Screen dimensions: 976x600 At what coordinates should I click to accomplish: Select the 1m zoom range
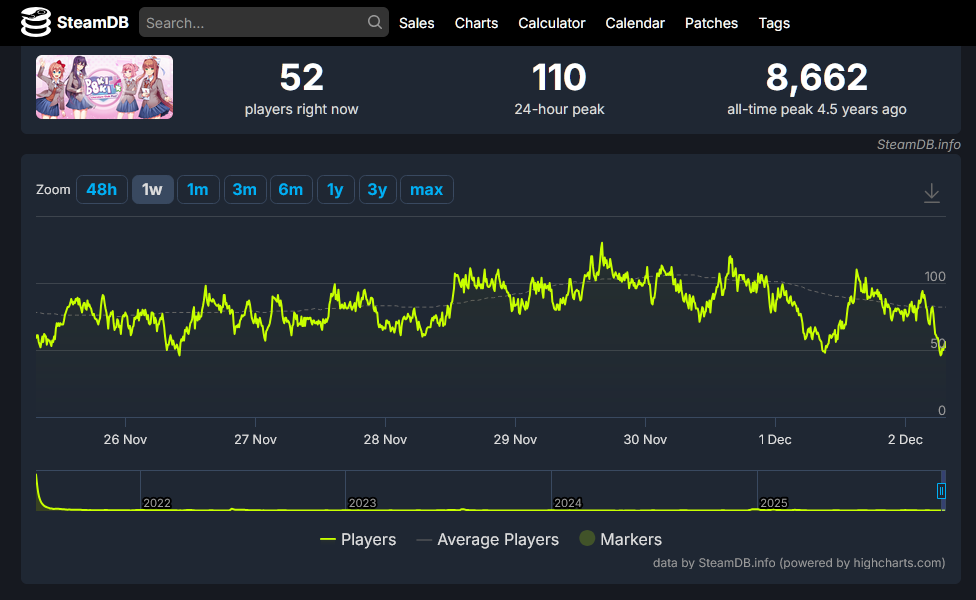click(198, 190)
